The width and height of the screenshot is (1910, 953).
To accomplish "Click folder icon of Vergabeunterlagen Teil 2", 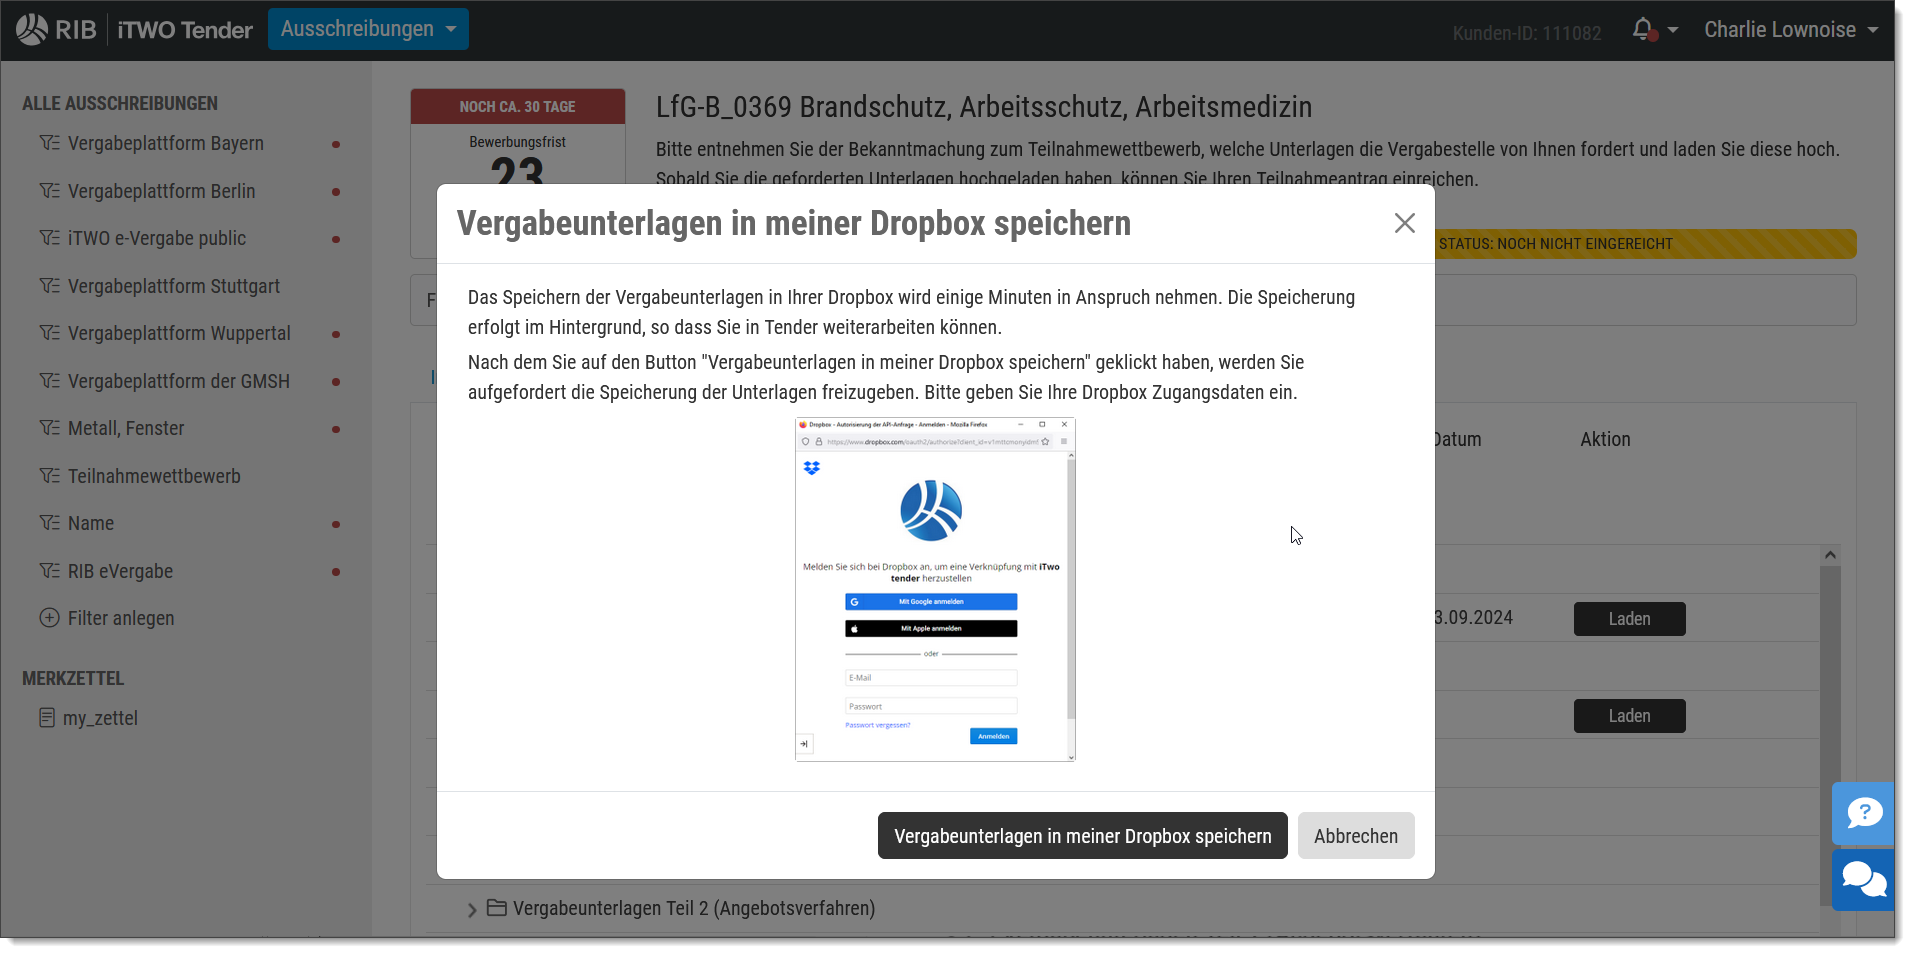I will (x=496, y=907).
